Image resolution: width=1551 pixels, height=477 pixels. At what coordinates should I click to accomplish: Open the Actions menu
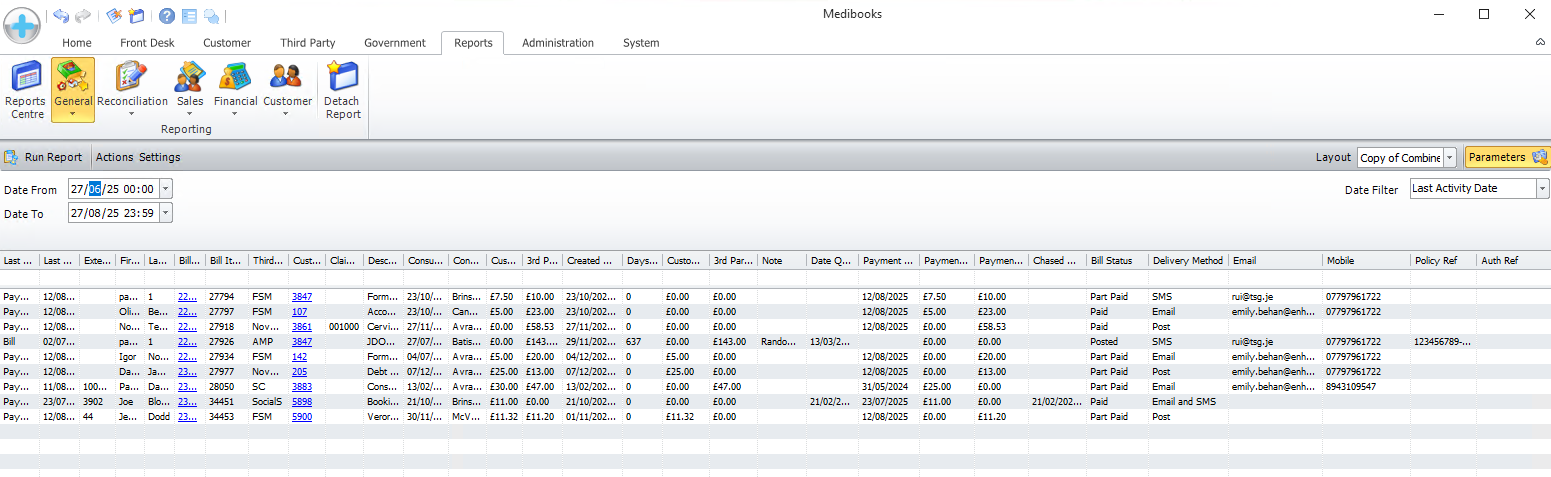(x=114, y=157)
